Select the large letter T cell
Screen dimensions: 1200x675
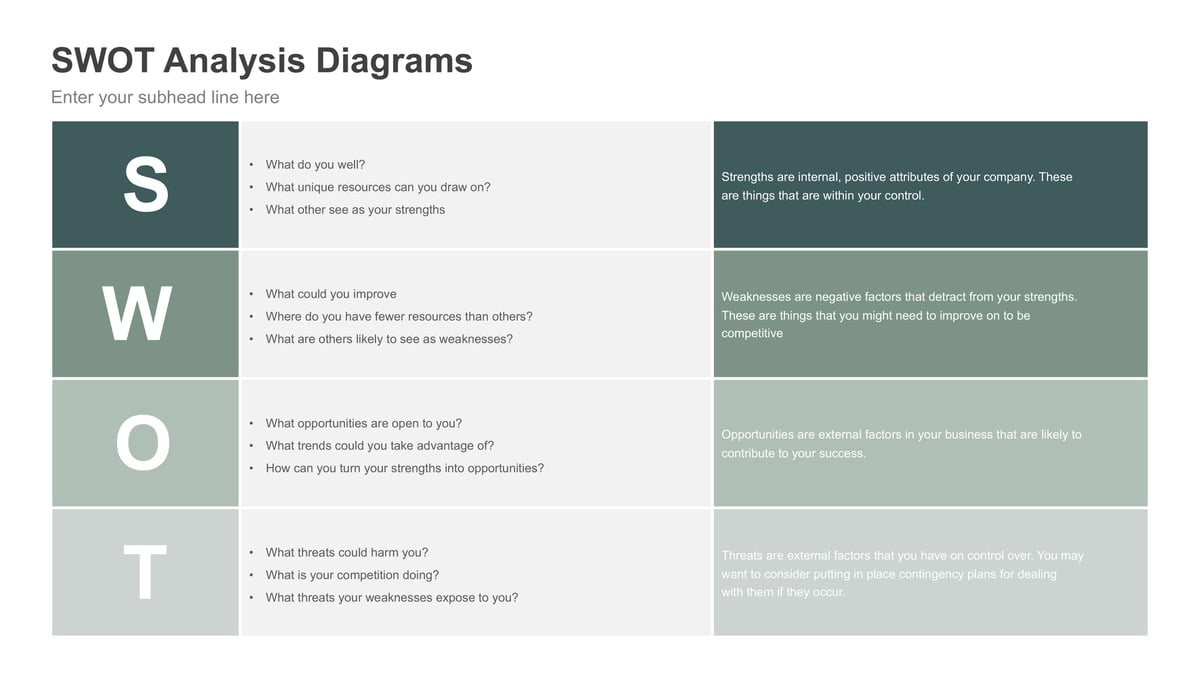pyautogui.click(x=145, y=572)
